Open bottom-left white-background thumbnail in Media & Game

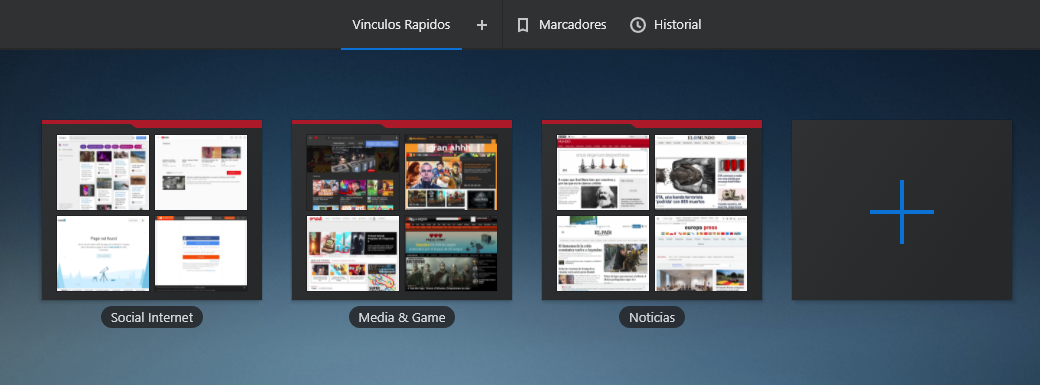tap(353, 253)
